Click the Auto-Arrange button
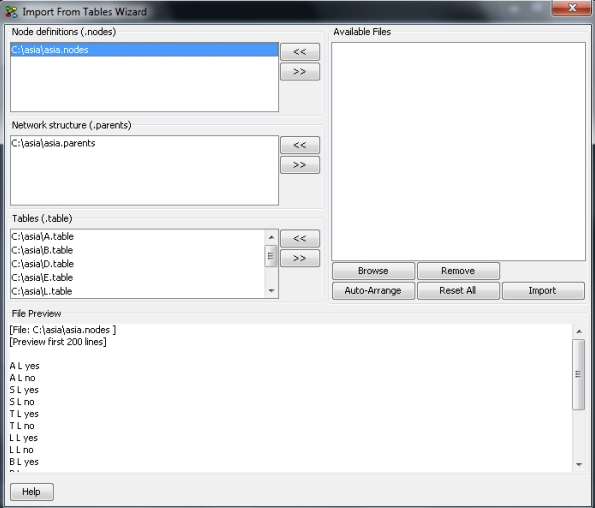The height and width of the screenshot is (508, 595). point(373,291)
